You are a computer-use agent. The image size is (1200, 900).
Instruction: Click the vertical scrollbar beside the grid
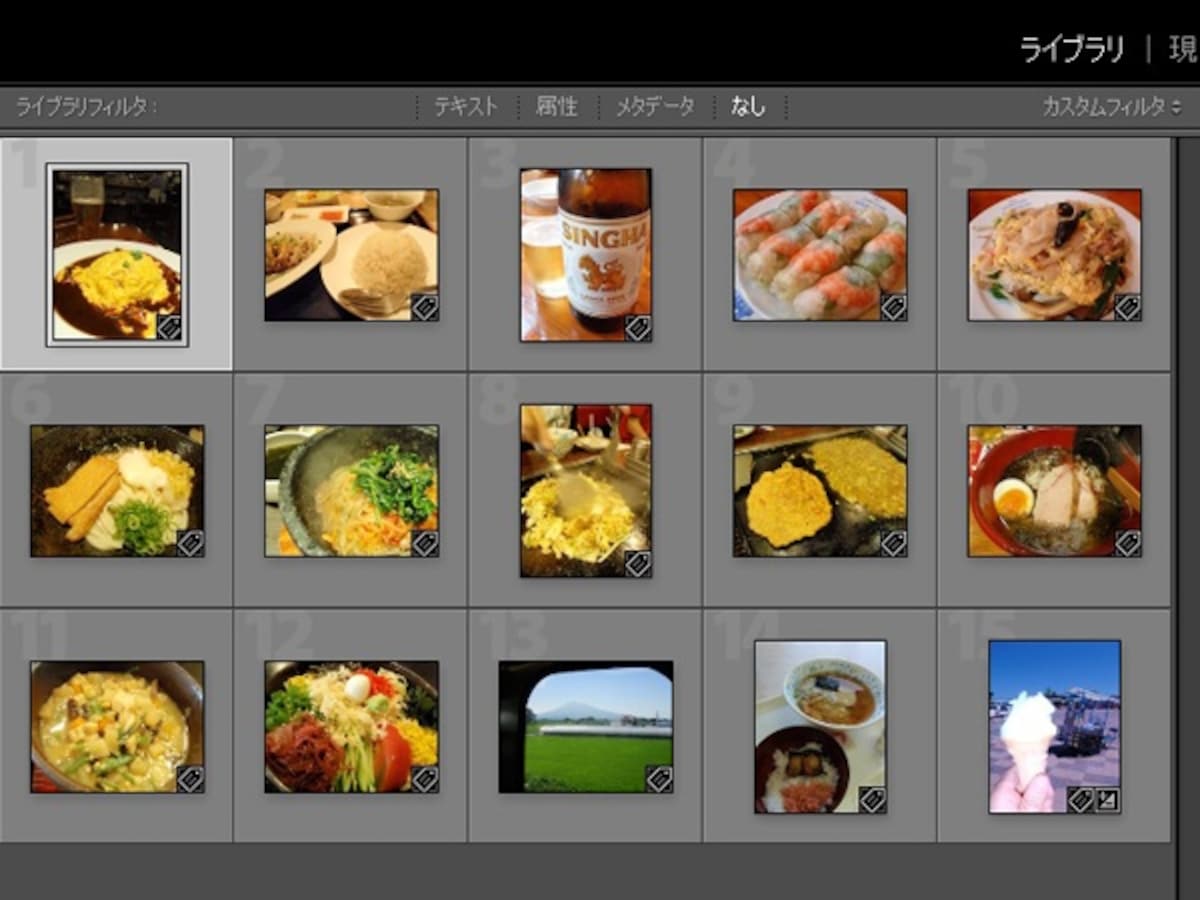[1189, 490]
